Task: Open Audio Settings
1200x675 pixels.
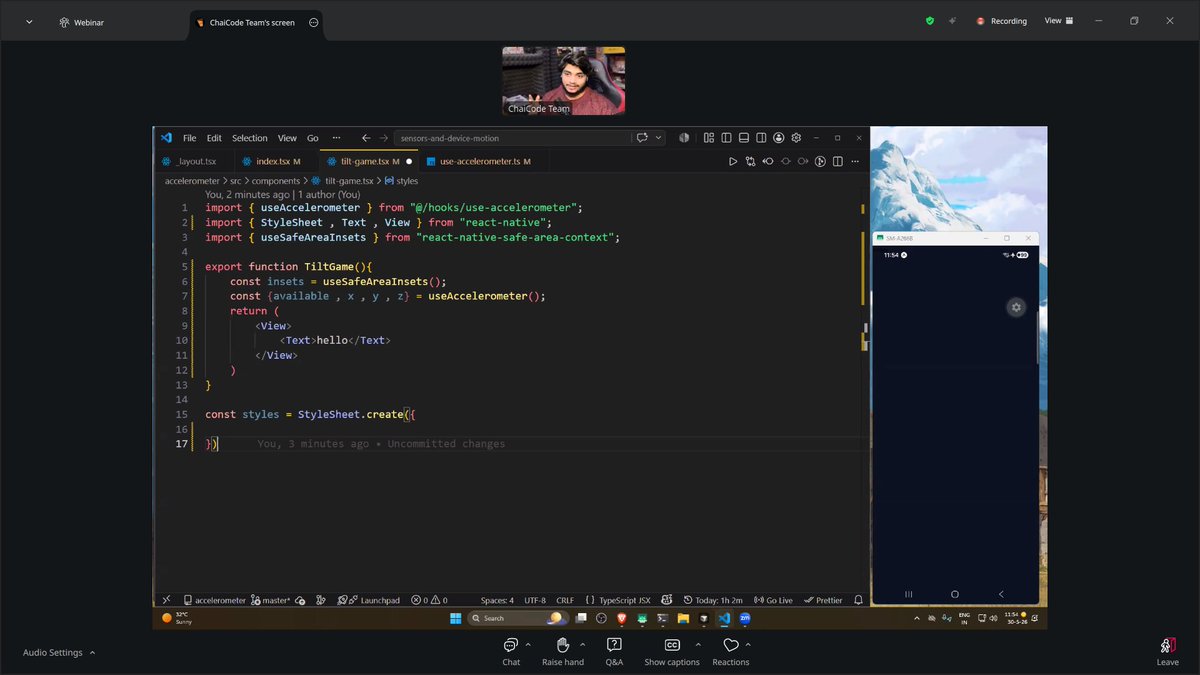Action: 53,652
